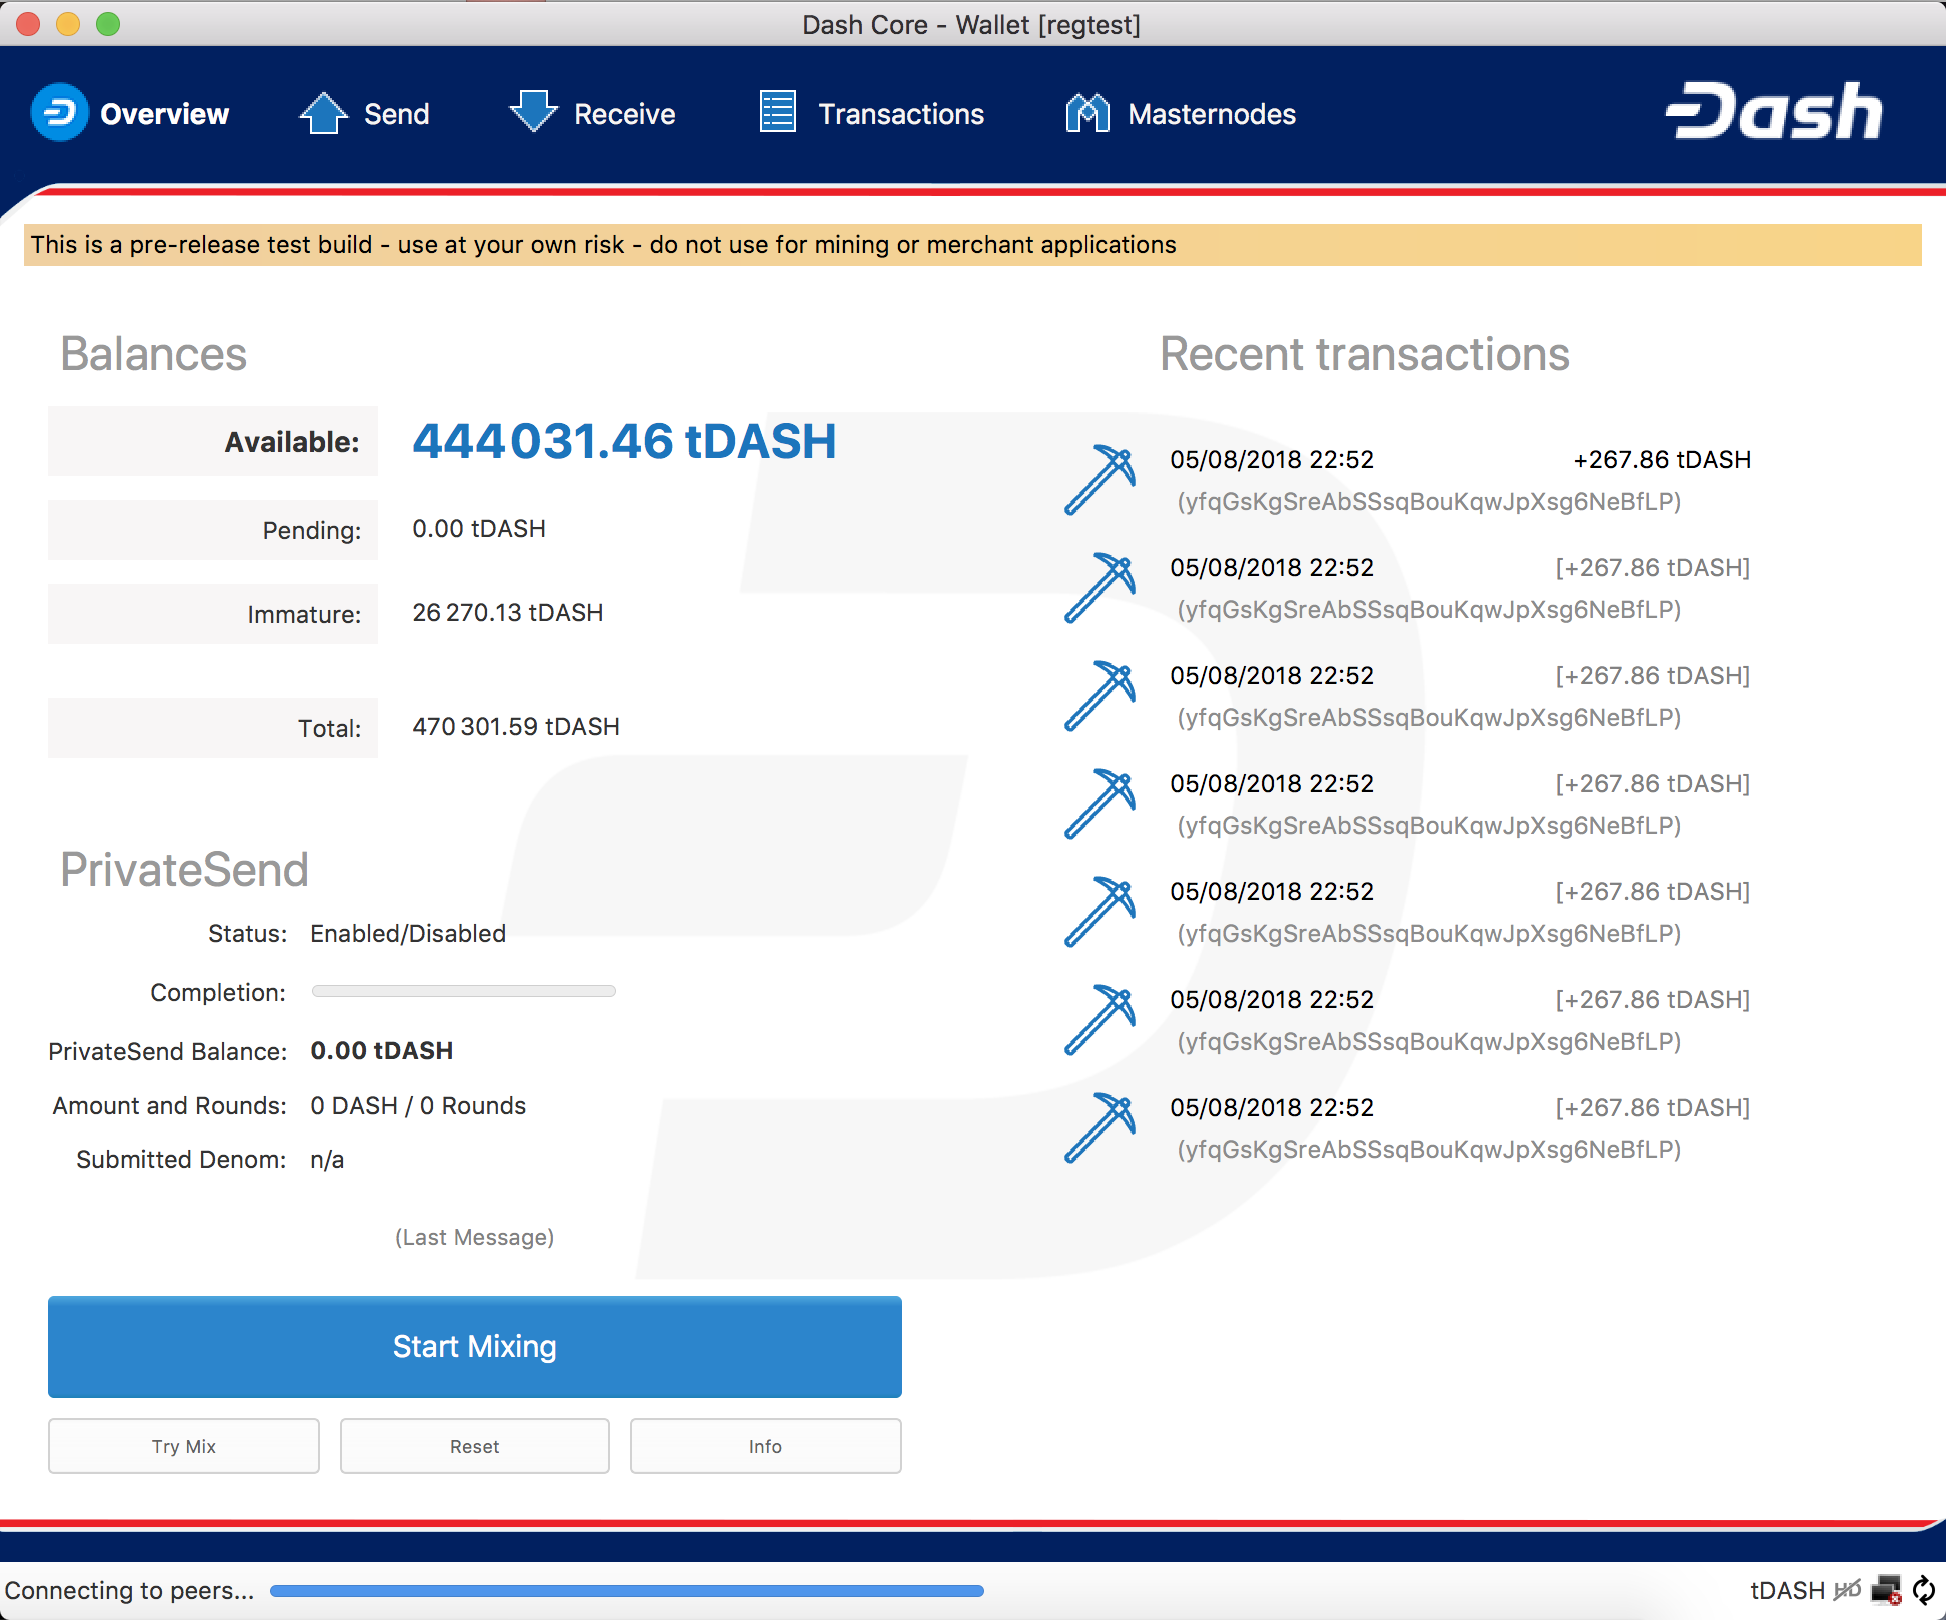Click the network connections status icon
Image resolution: width=1946 pixels, height=1620 pixels.
[x=1886, y=1589]
